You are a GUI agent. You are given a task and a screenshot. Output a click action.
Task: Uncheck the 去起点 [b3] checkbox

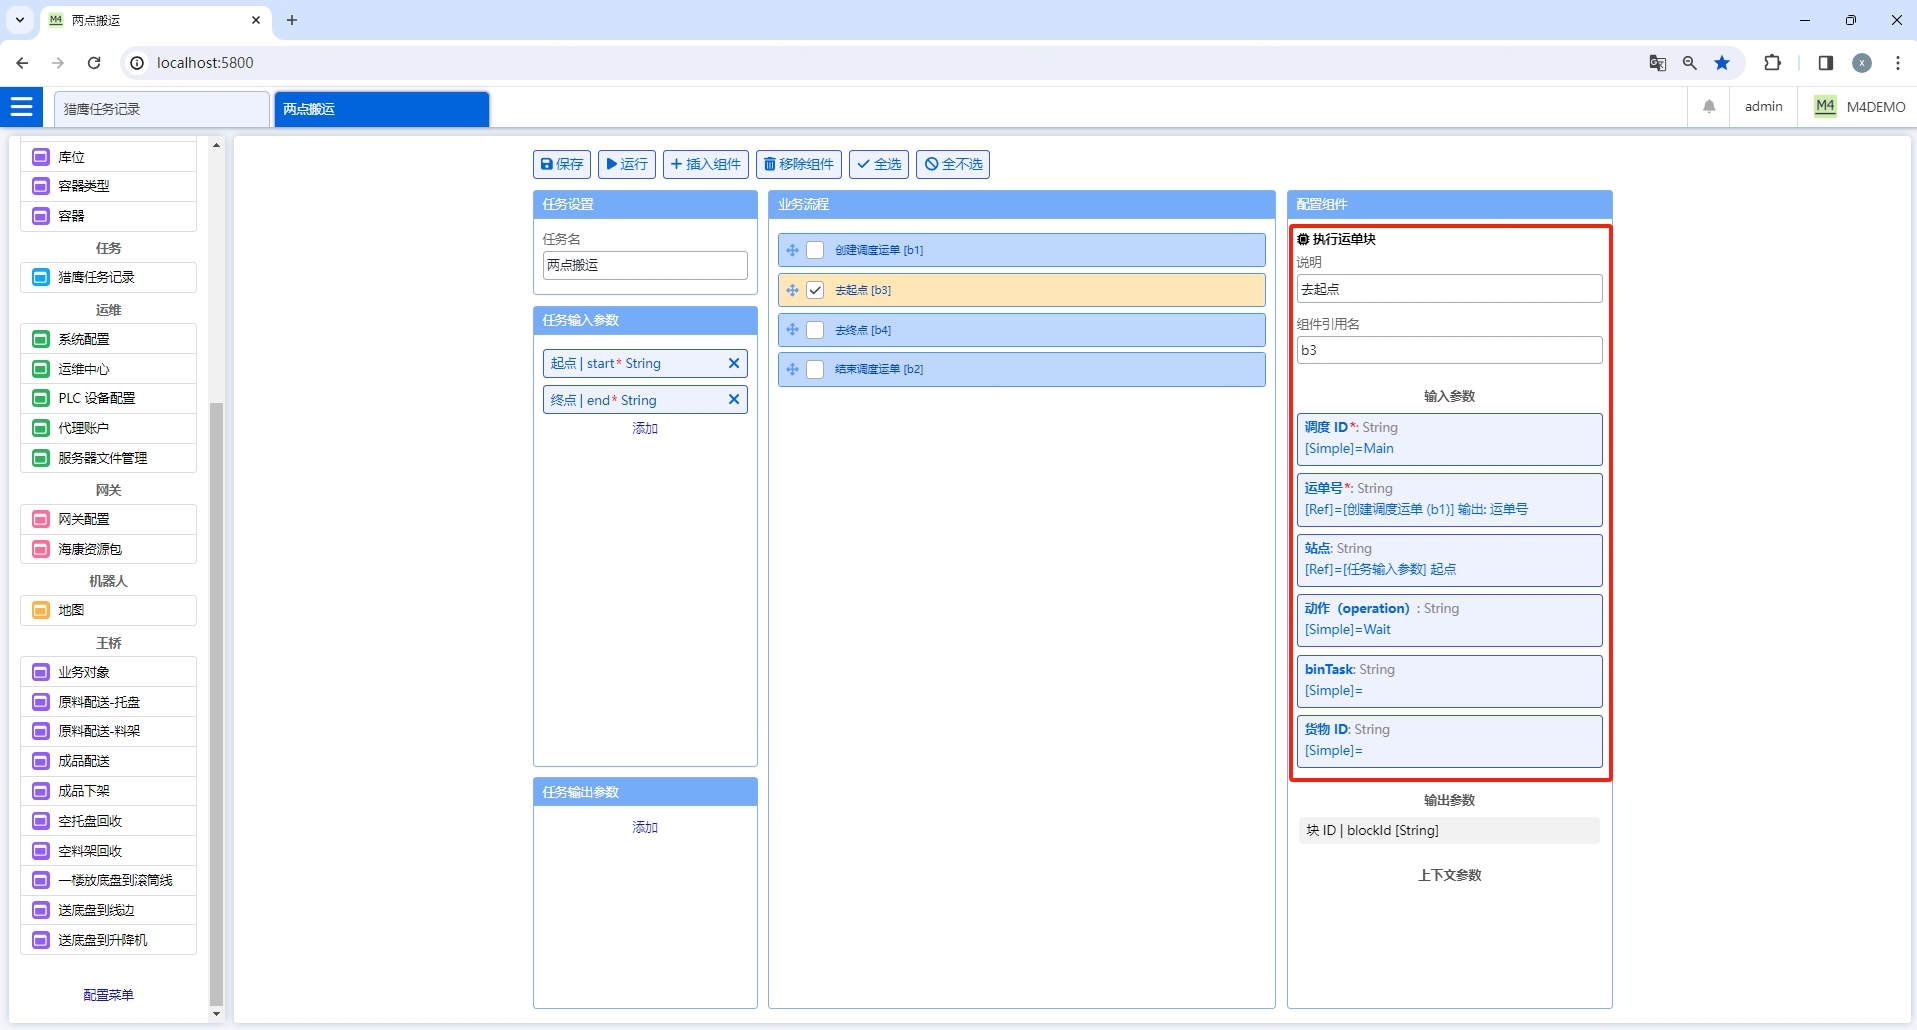815,290
